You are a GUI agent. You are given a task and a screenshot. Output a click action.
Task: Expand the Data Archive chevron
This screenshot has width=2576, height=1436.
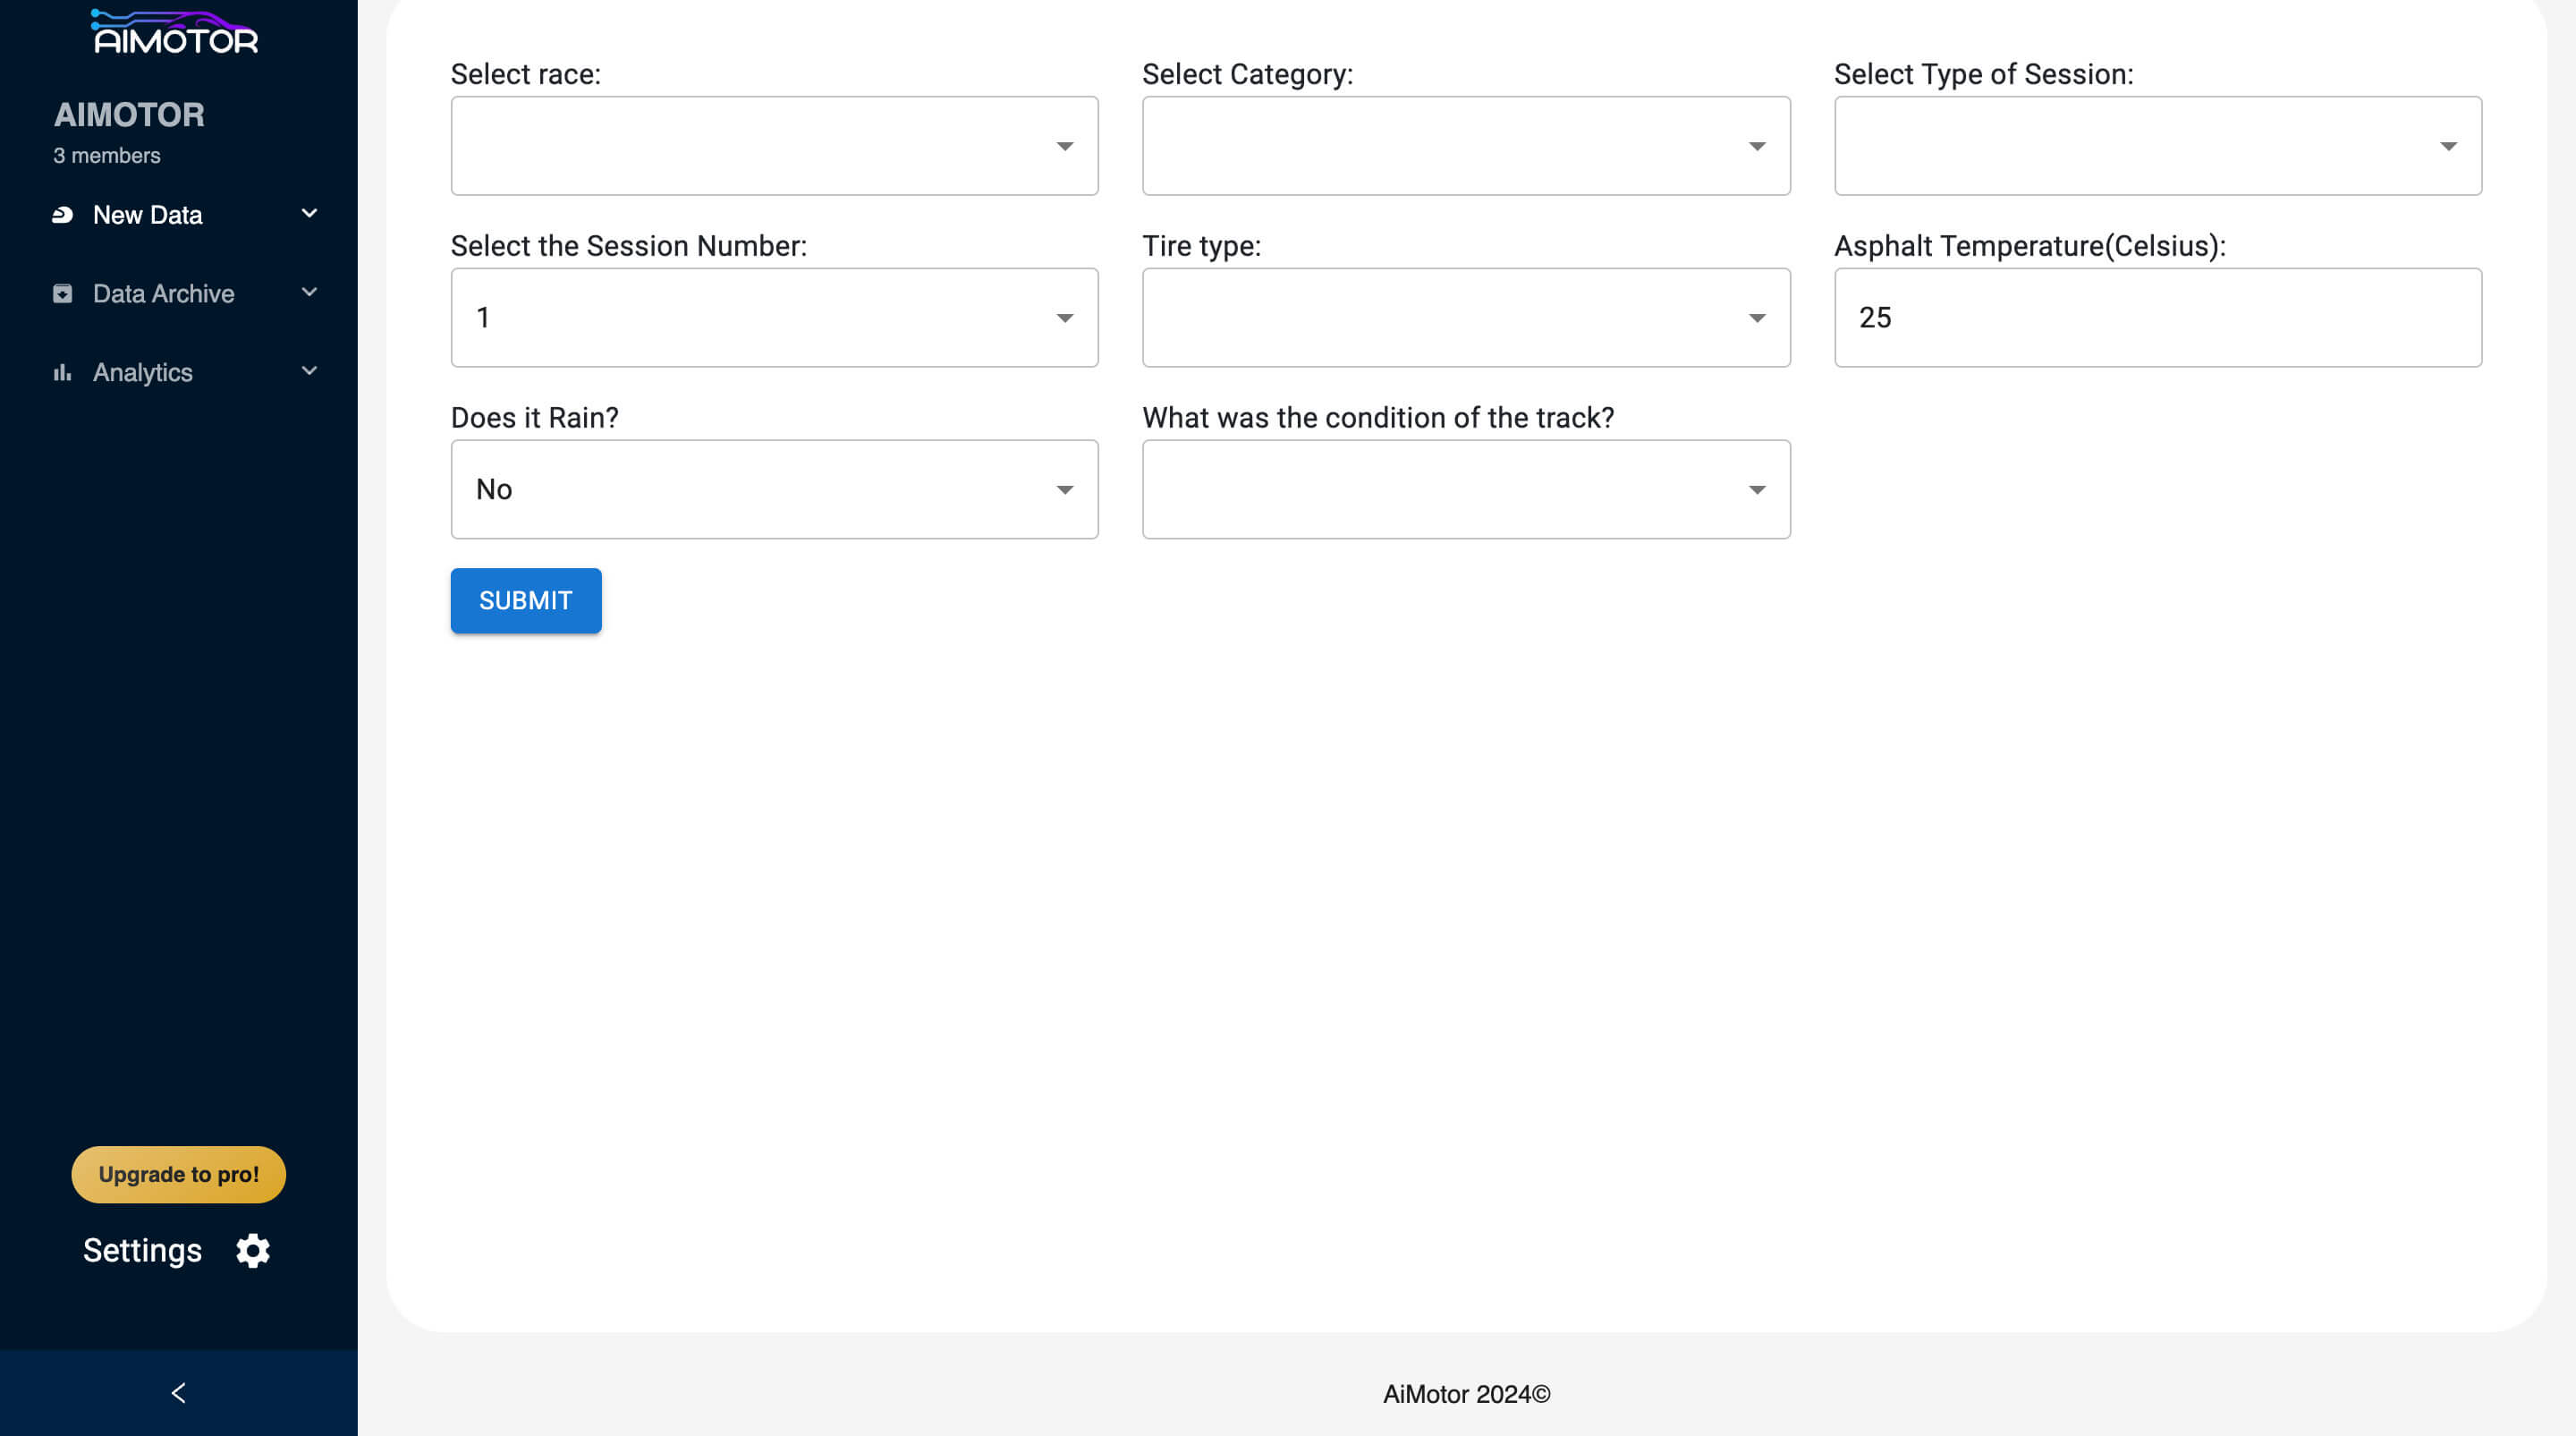click(309, 293)
